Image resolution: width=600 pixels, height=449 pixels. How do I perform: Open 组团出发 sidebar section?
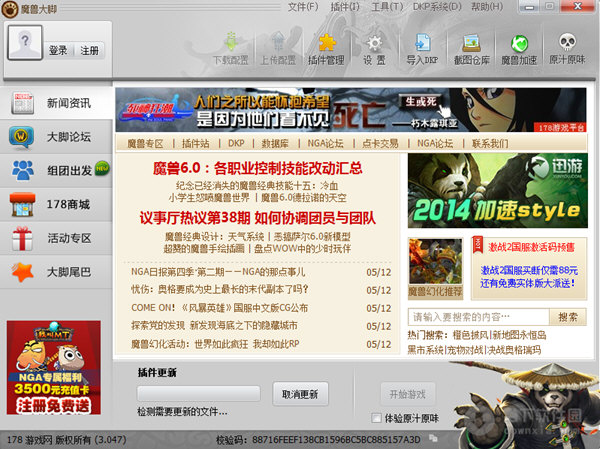[56, 170]
